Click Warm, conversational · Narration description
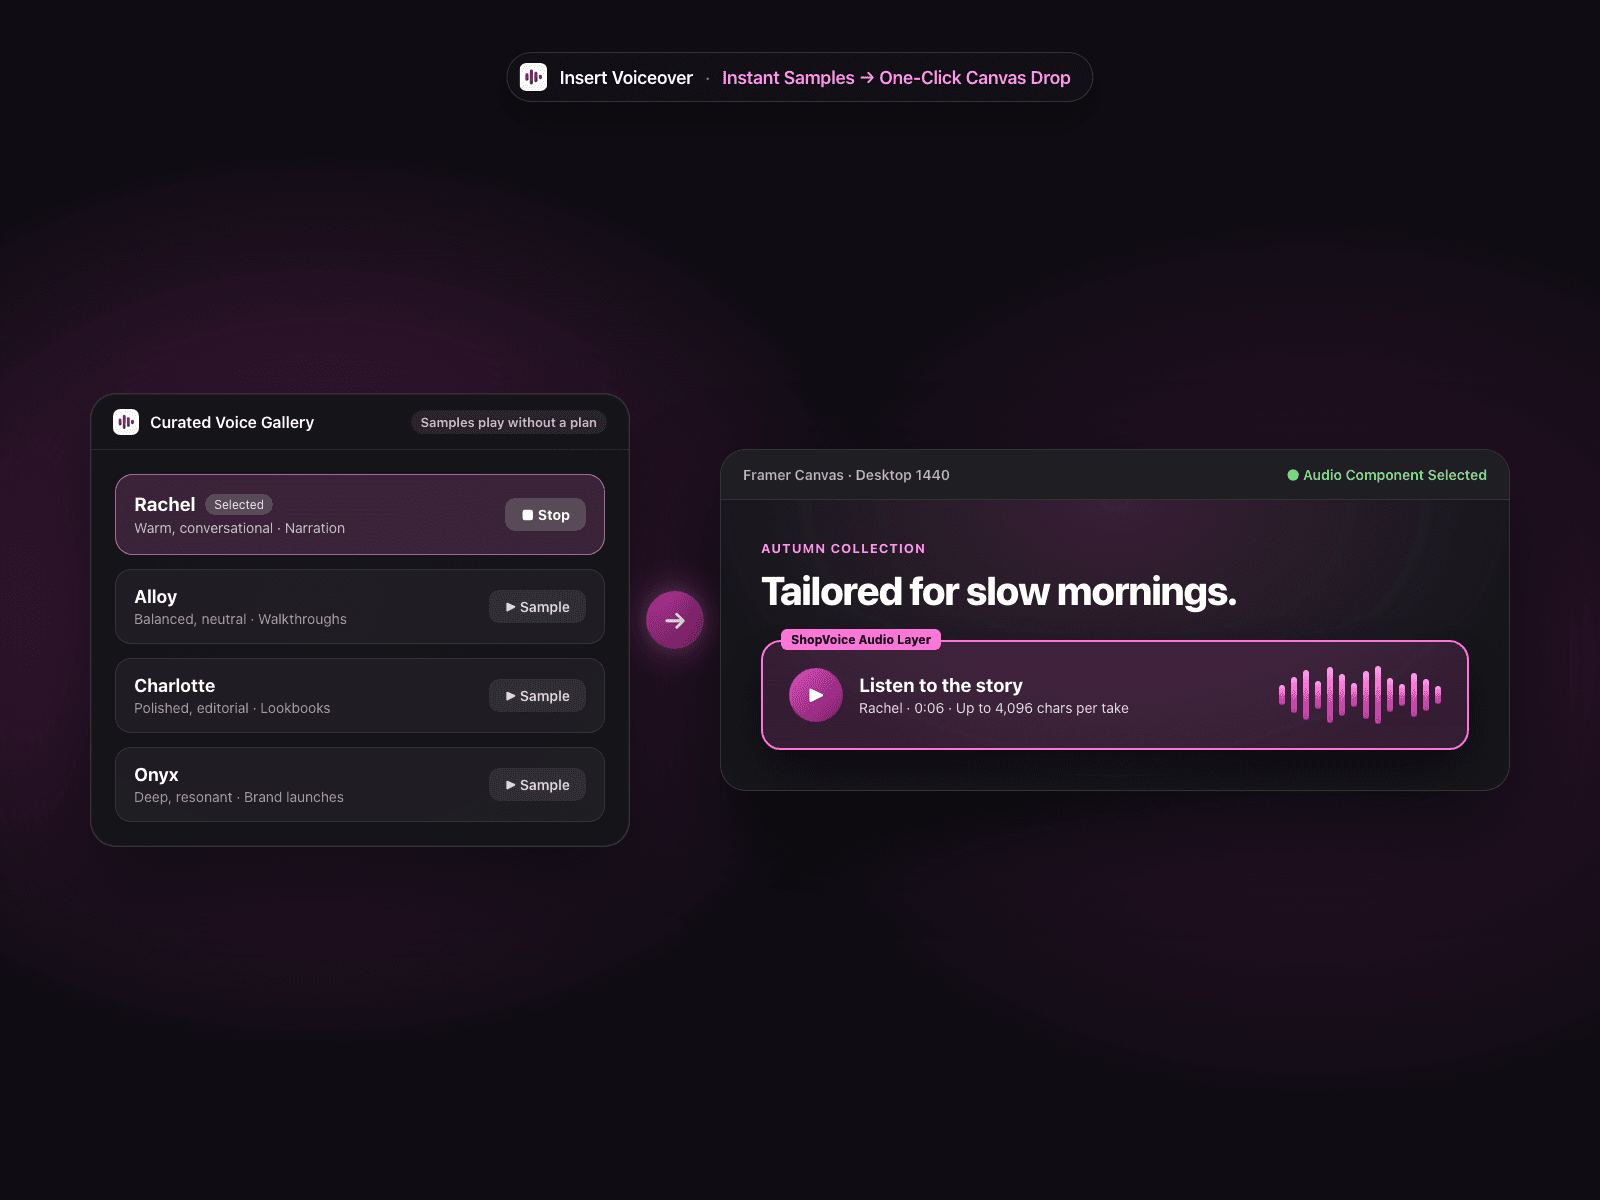Viewport: 1600px width, 1200px height. pos(240,528)
